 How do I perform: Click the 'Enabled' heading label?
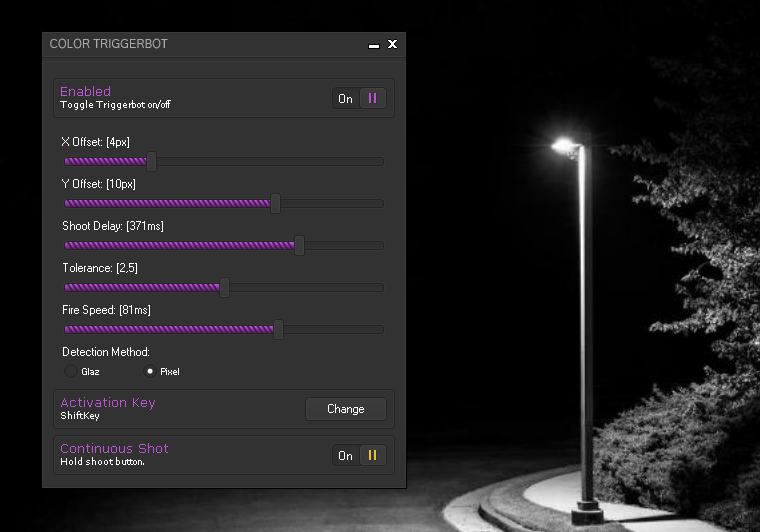[x=85, y=91]
